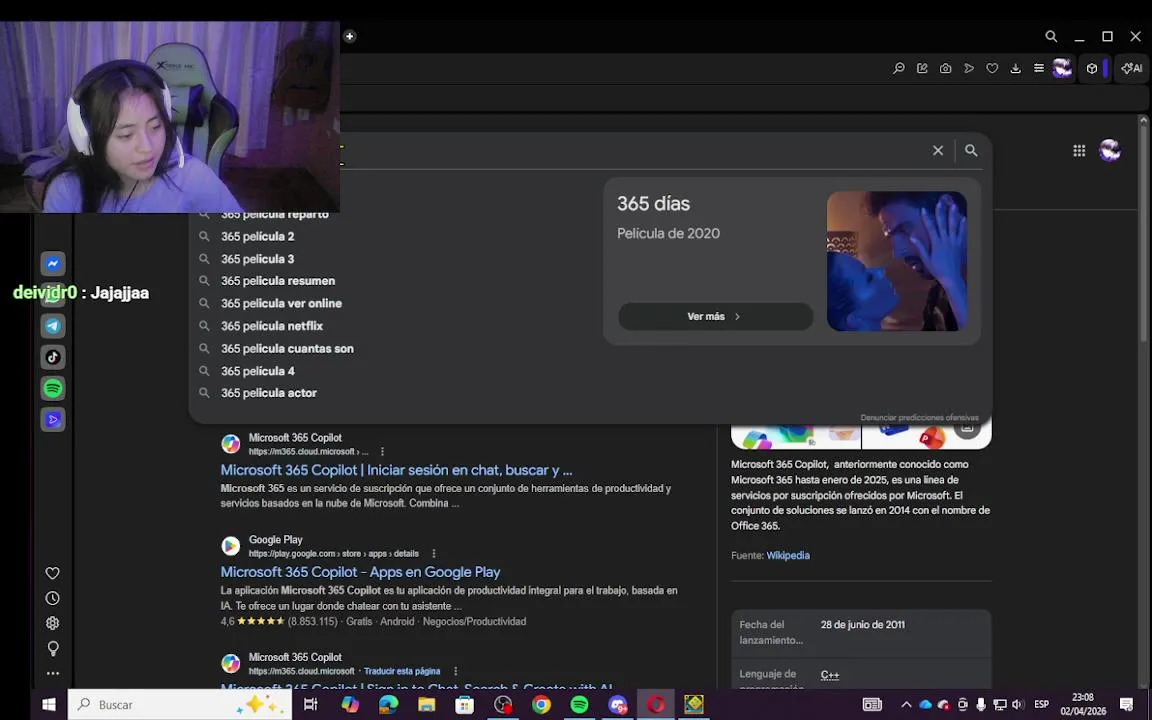Open the Wikipedia source link

click(788, 555)
